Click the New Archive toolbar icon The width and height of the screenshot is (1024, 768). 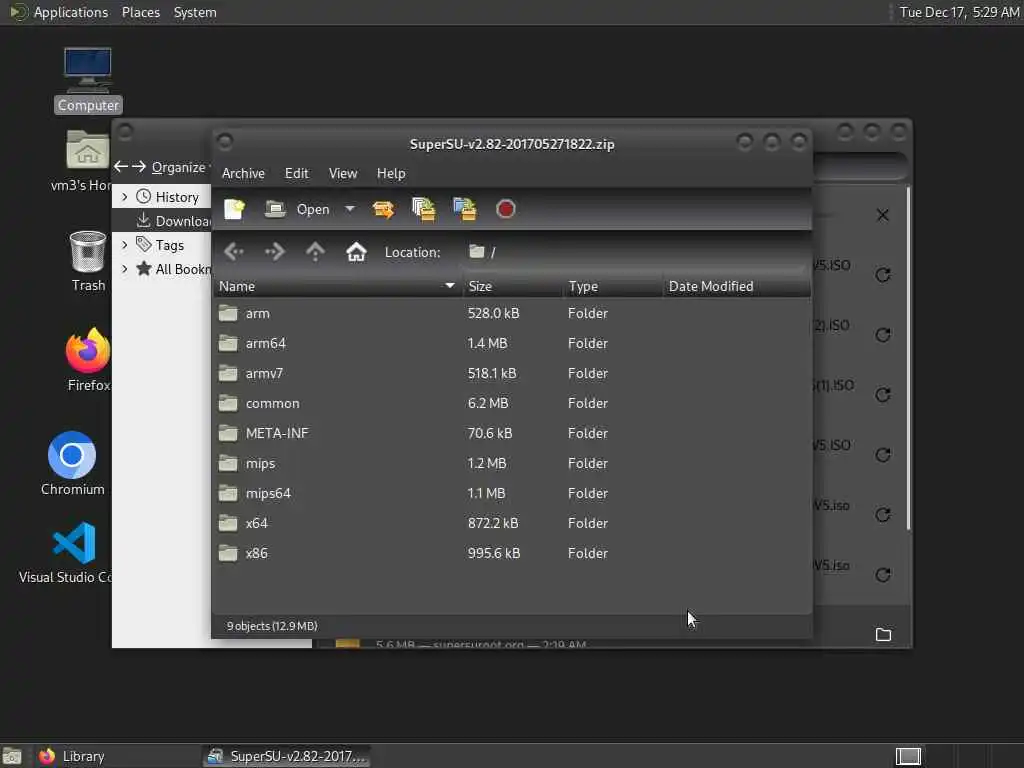[234, 209]
